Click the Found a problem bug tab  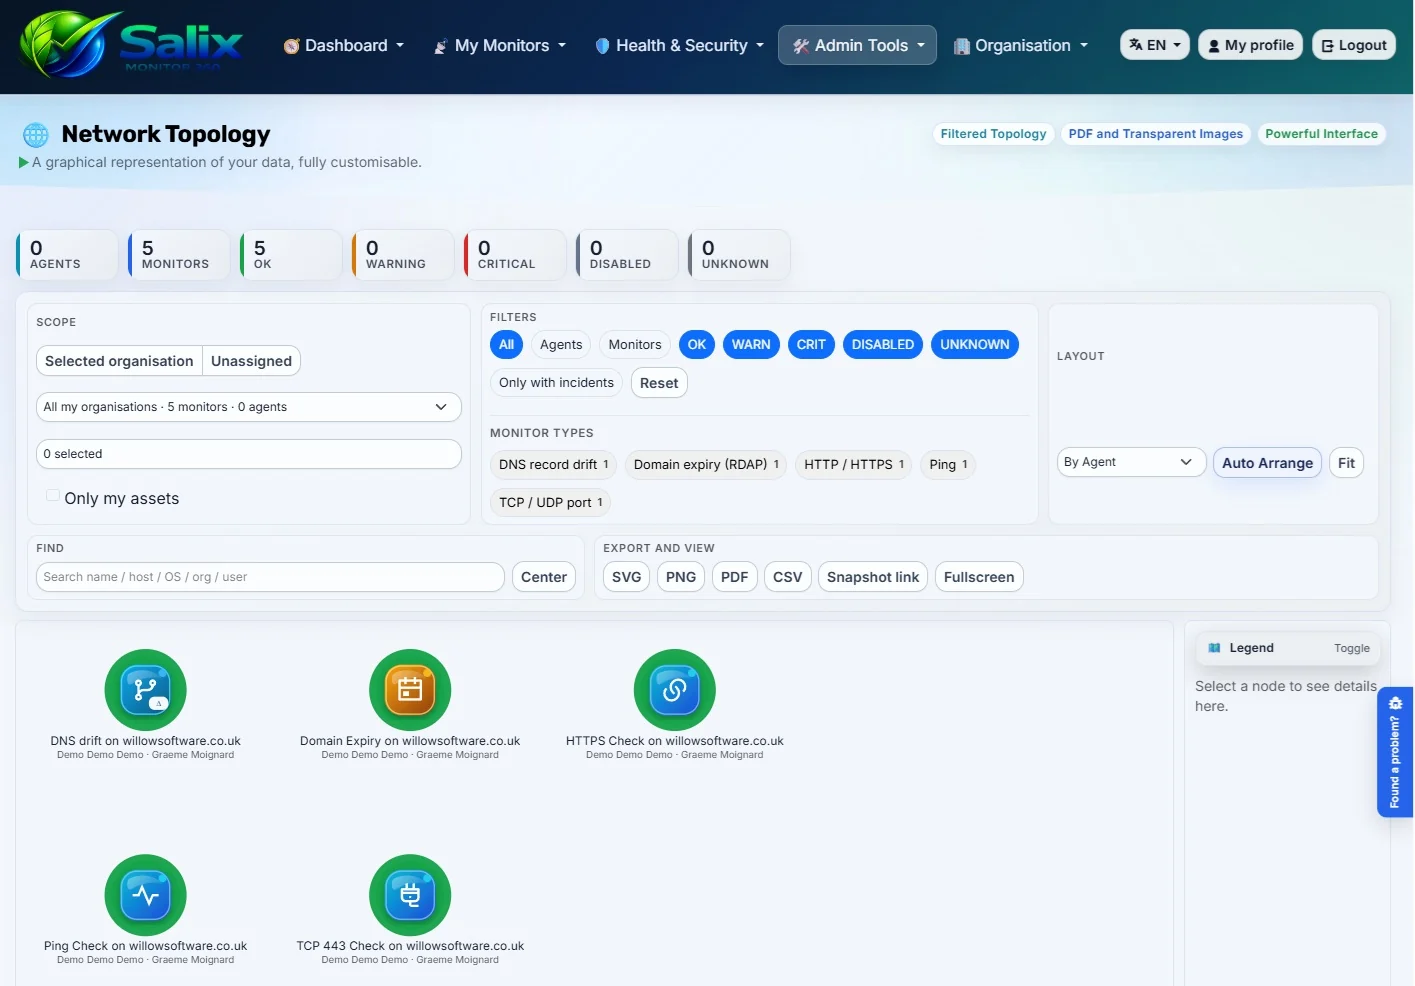click(x=1395, y=752)
